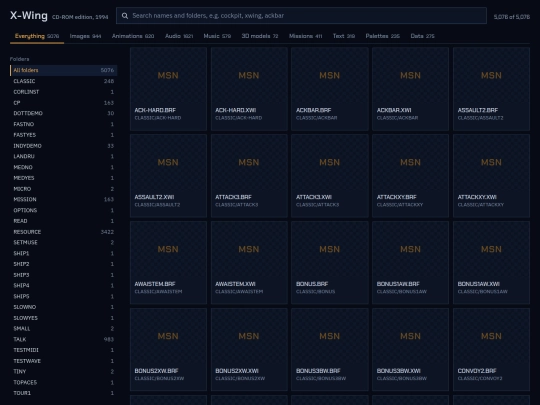Open the 3D models tab

point(260,36)
